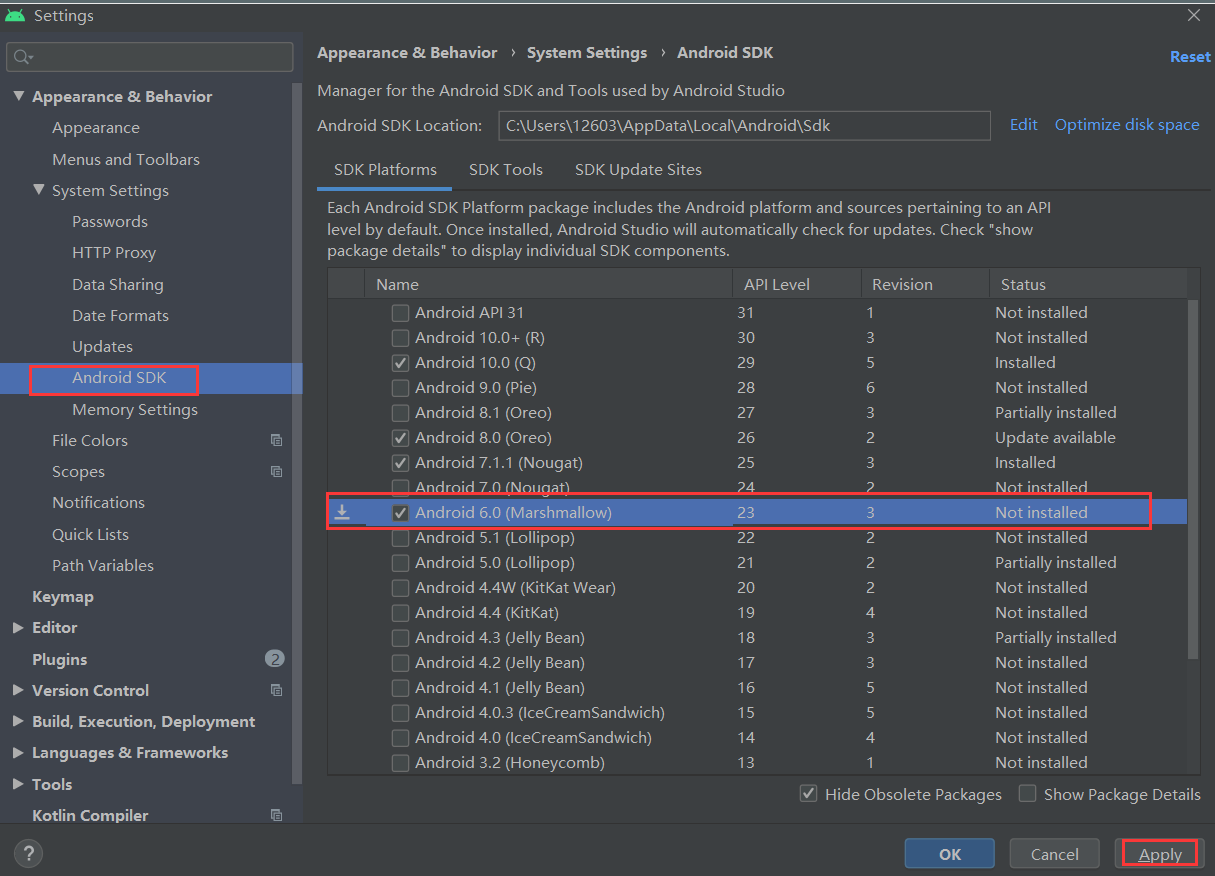Click the OK button

pos(950,853)
